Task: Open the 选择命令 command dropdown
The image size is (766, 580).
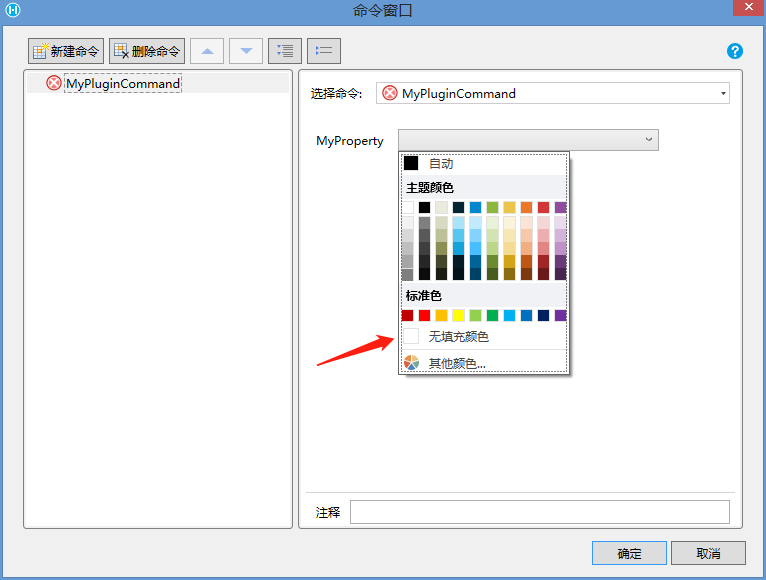Action: (553, 93)
